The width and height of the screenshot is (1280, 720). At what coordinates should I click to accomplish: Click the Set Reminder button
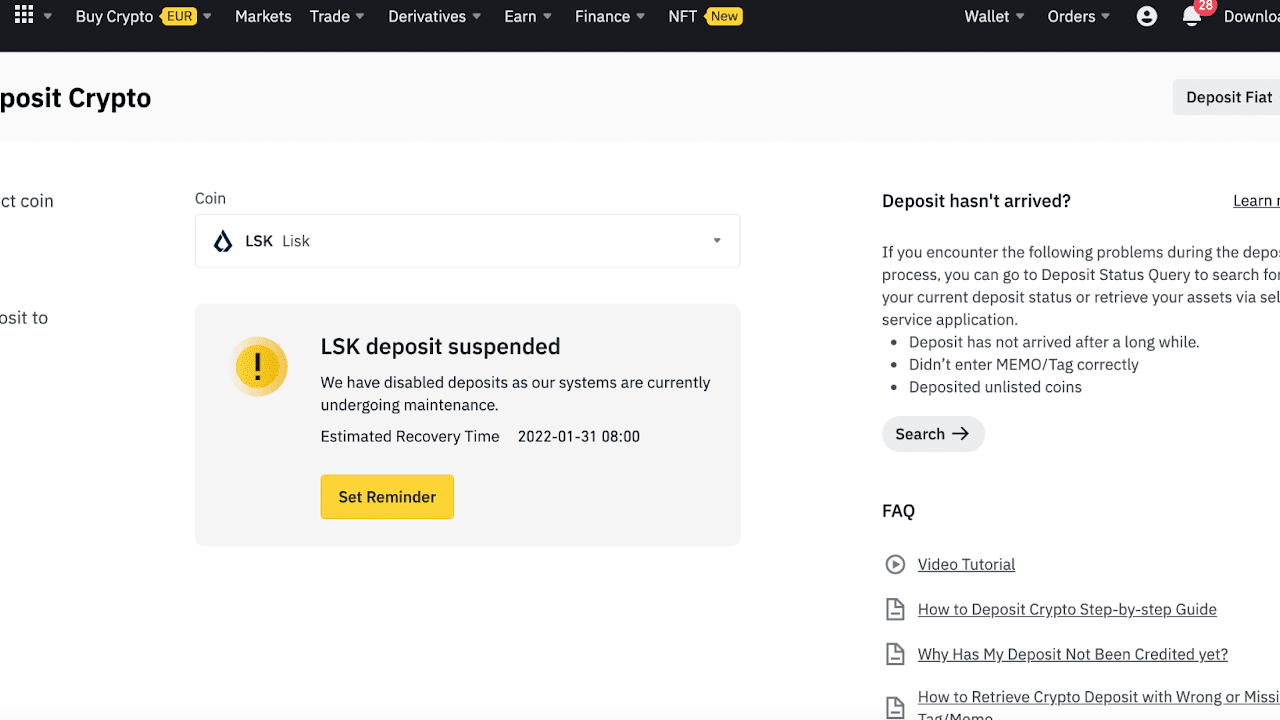[x=387, y=497]
